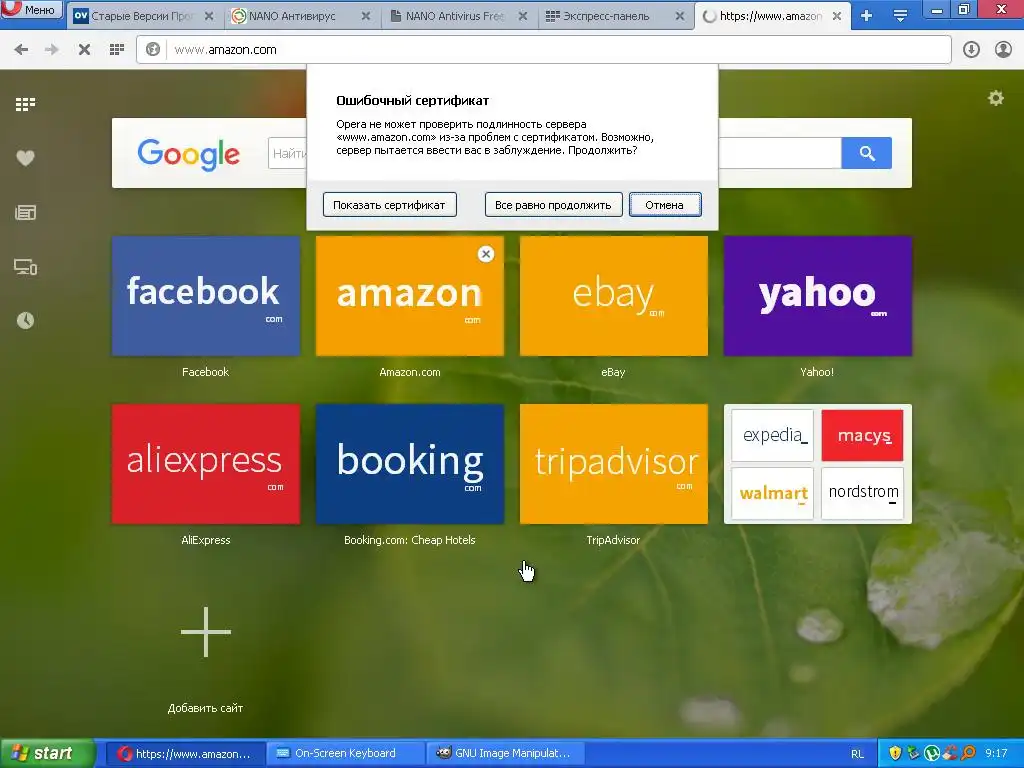1024x768 pixels.
Task: Open the Yahoo speed dial tile
Action: (x=818, y=296)
